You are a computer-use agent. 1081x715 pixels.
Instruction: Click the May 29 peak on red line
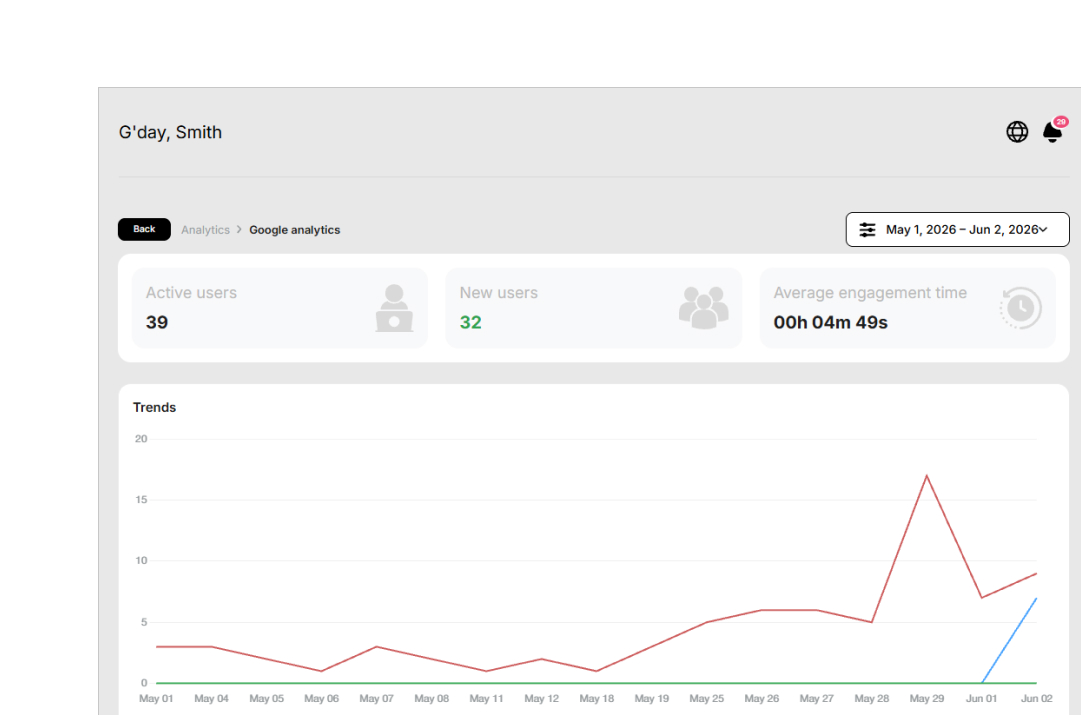[927, 476]
